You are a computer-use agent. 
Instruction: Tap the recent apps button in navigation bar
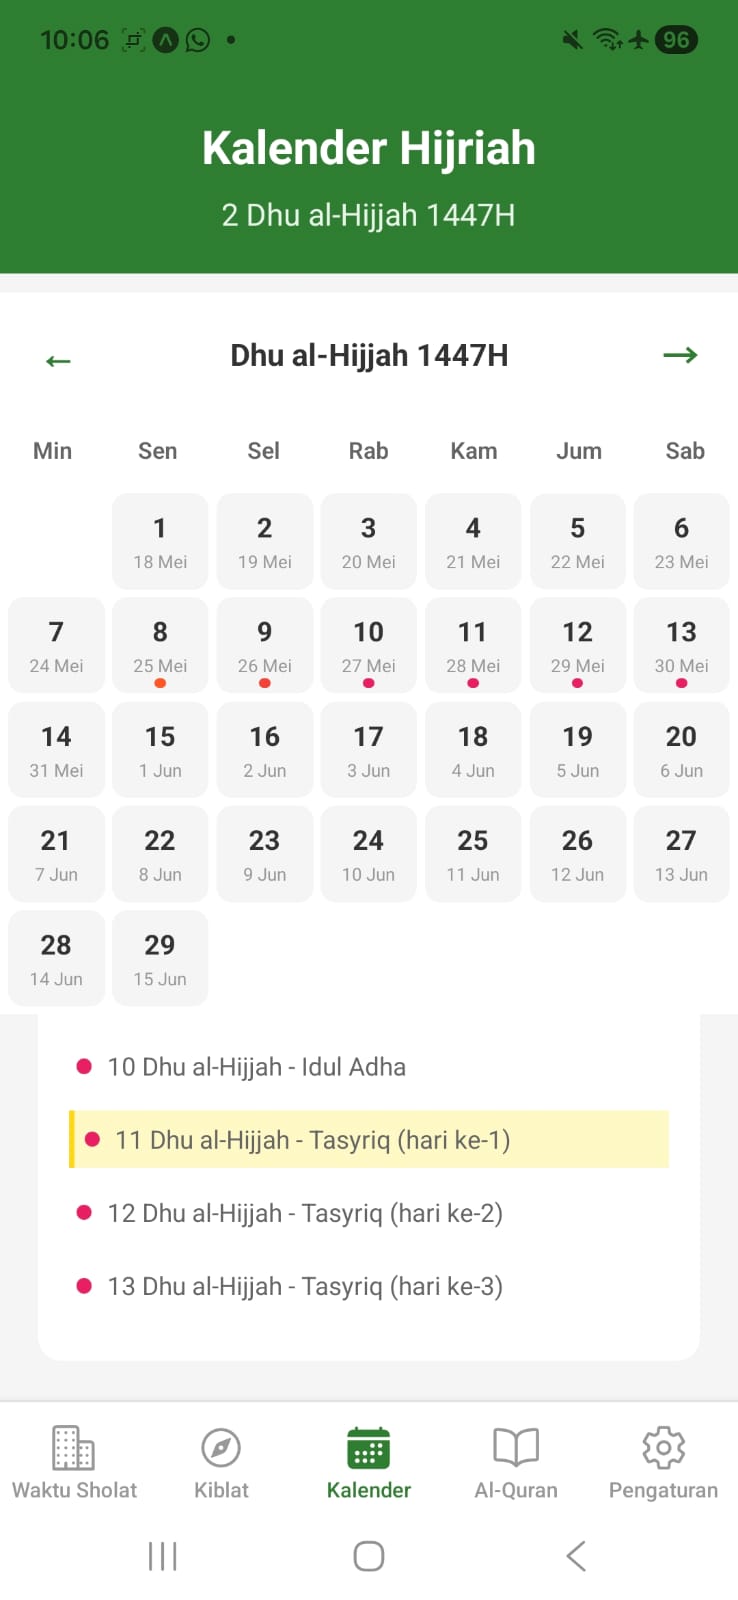click(x=162, y=1555)
